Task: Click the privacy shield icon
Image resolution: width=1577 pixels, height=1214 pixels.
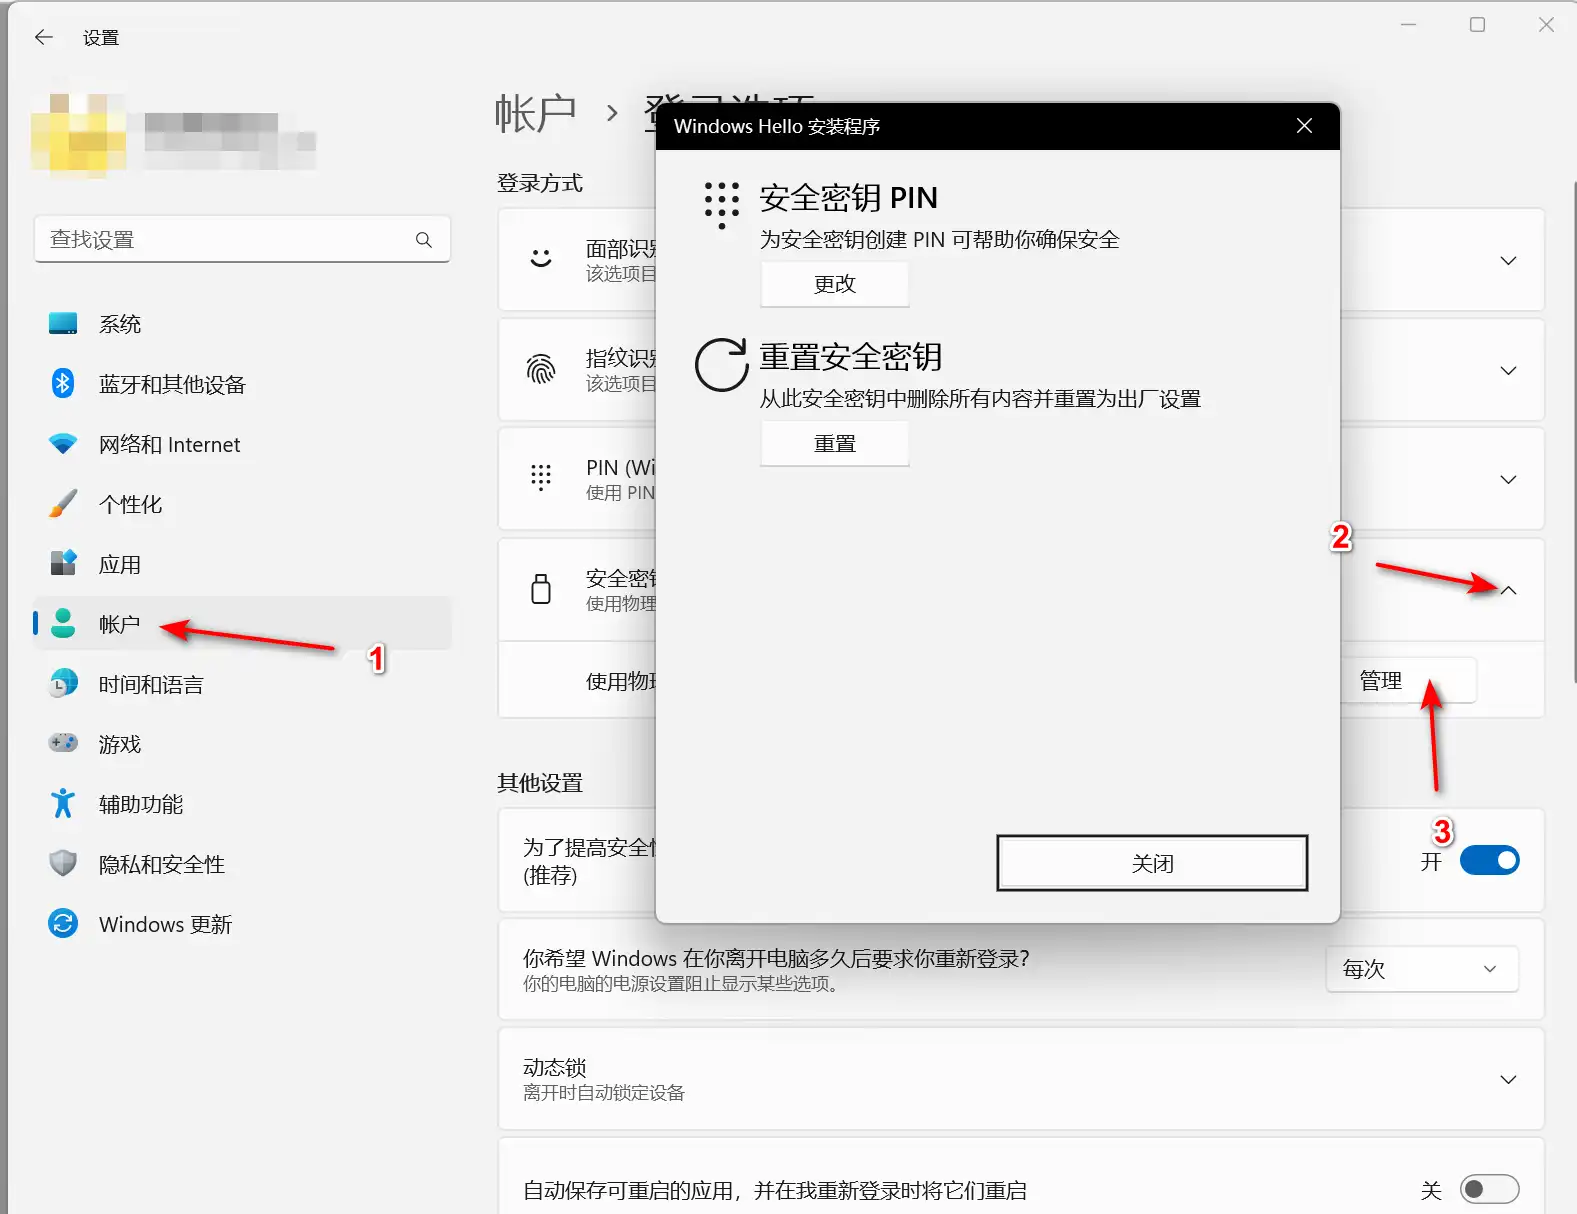Action: pyautogui.click(x=63, y=863)
